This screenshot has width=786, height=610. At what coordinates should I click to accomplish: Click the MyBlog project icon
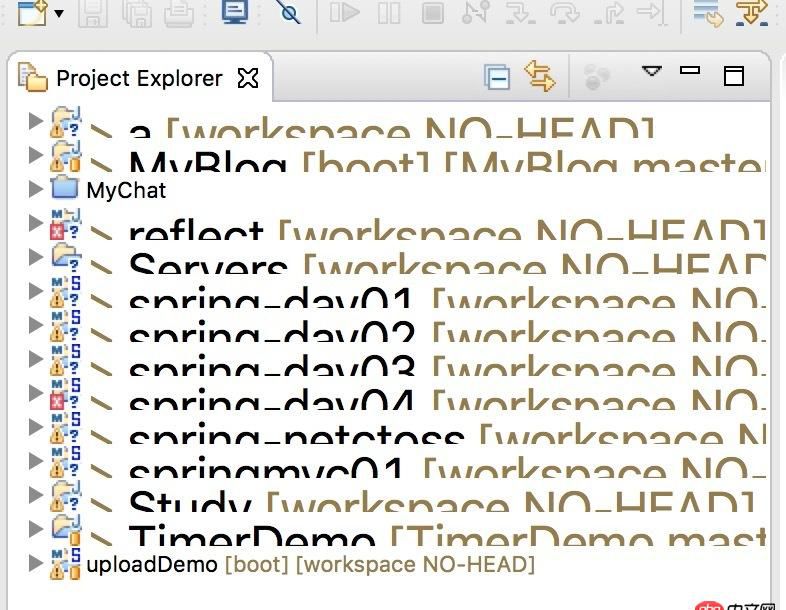coord(65,155)
